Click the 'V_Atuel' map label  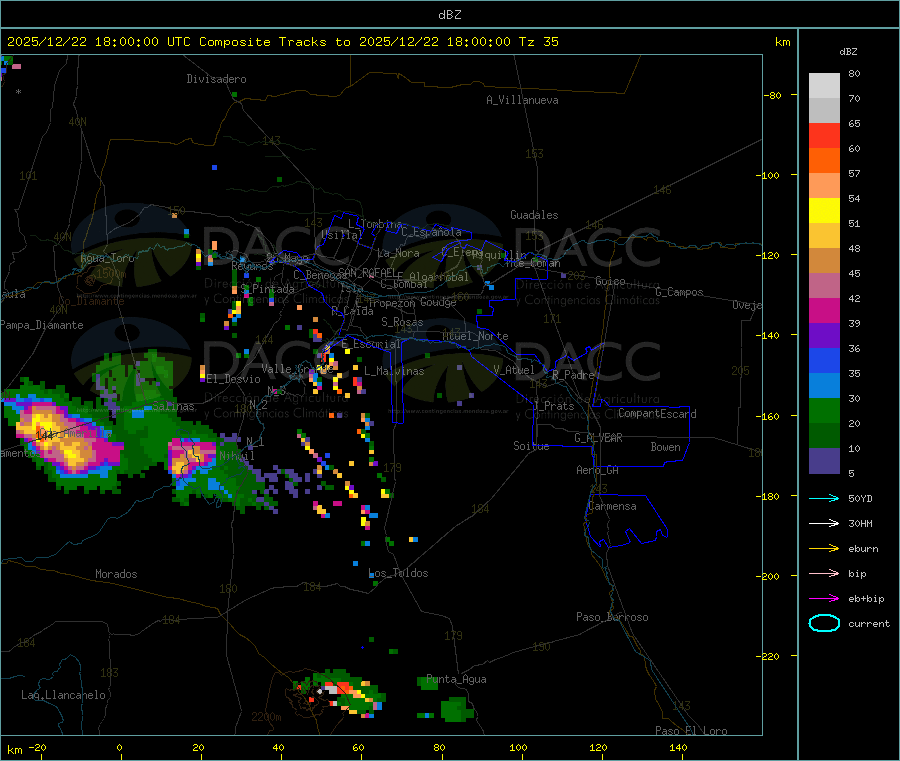(514, 370)
